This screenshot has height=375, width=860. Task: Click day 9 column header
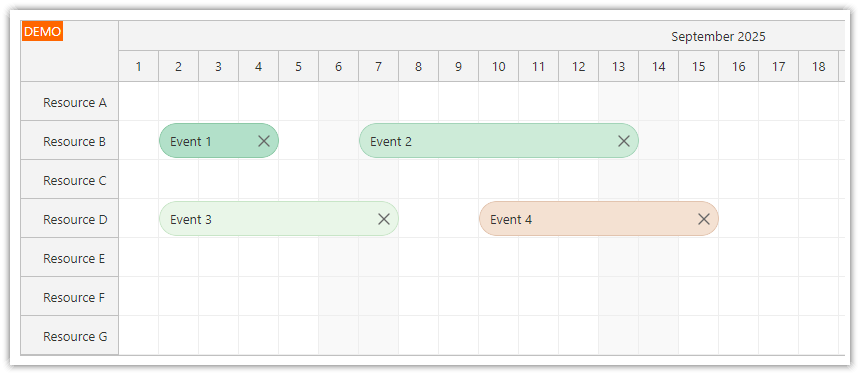(459, 66)
